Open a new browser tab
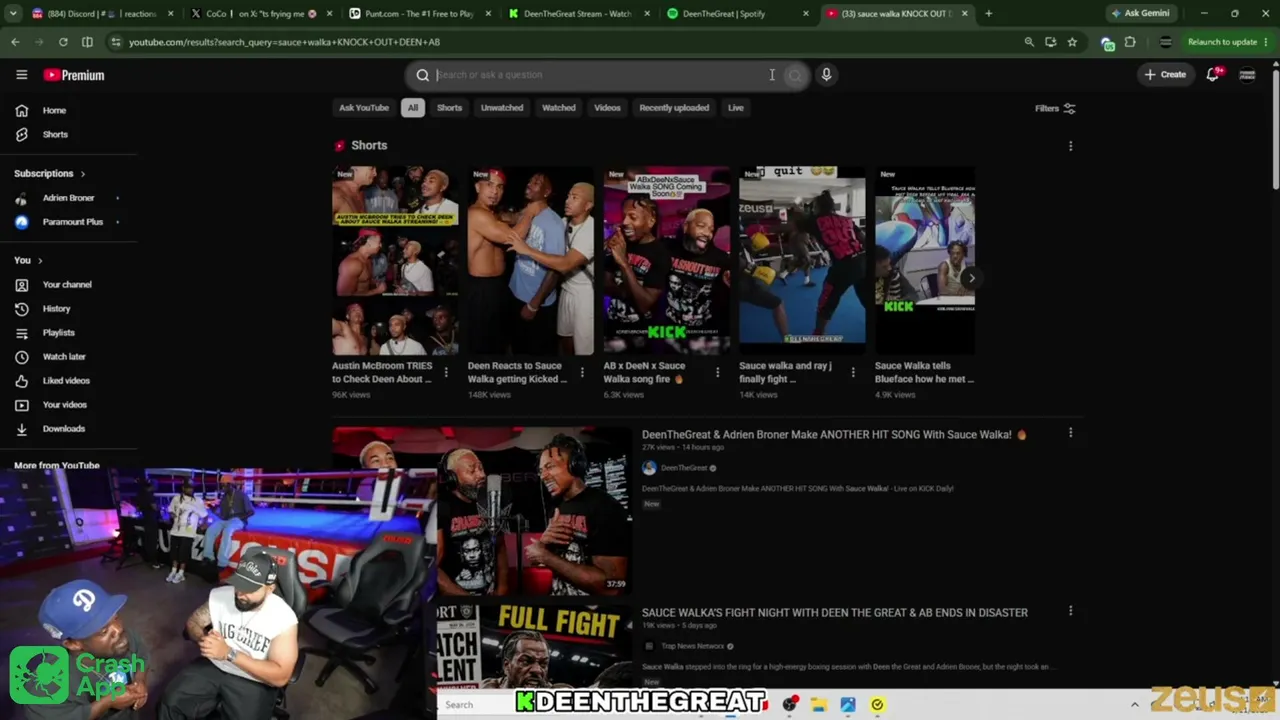The height and width of the screenshot is (720, 1280). 989,14
